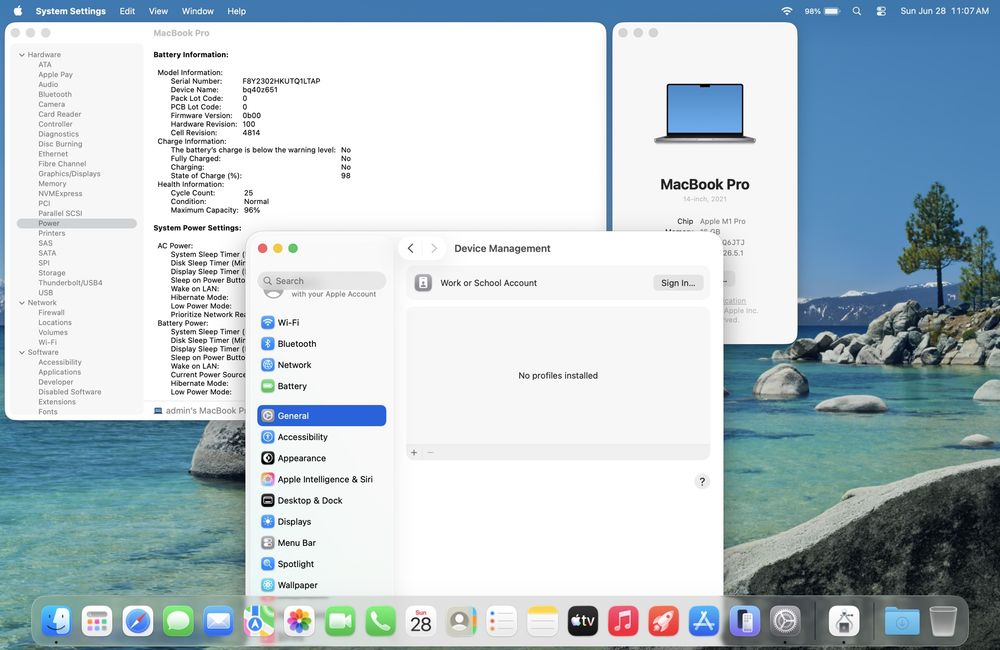Collapse the Software section in System Information
Image resolution: width=1000 pixels, height=650 pixels.
pyautogui.click(x=22, y=352)
